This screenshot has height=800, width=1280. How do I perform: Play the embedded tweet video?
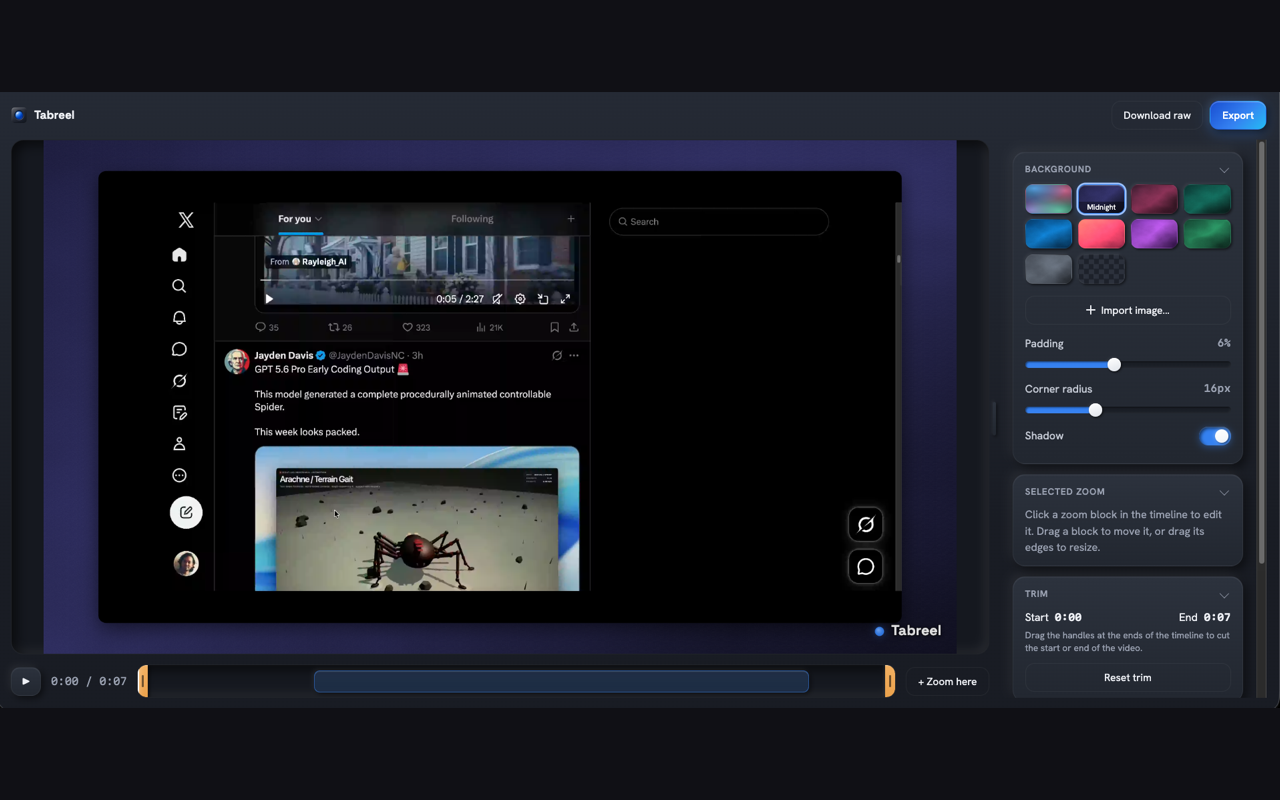pyautogui.click(x=269, y=299)
